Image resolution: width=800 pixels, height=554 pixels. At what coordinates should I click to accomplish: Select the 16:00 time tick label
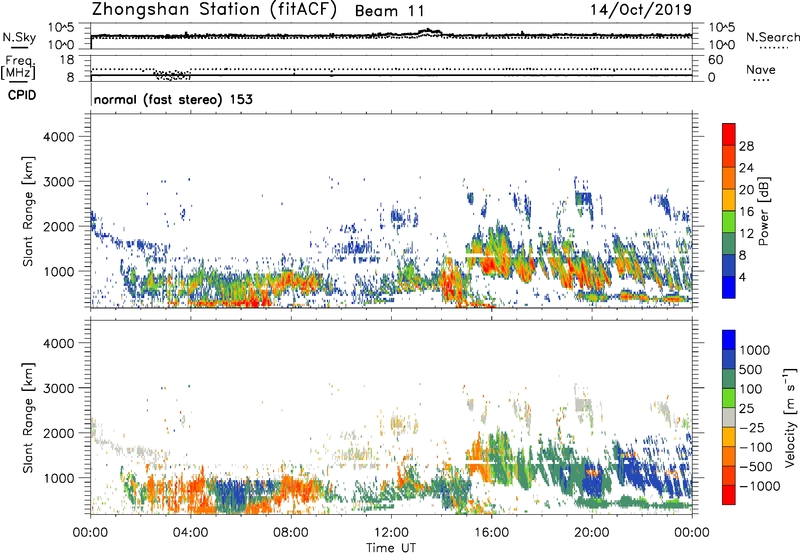tap(491, 533)
